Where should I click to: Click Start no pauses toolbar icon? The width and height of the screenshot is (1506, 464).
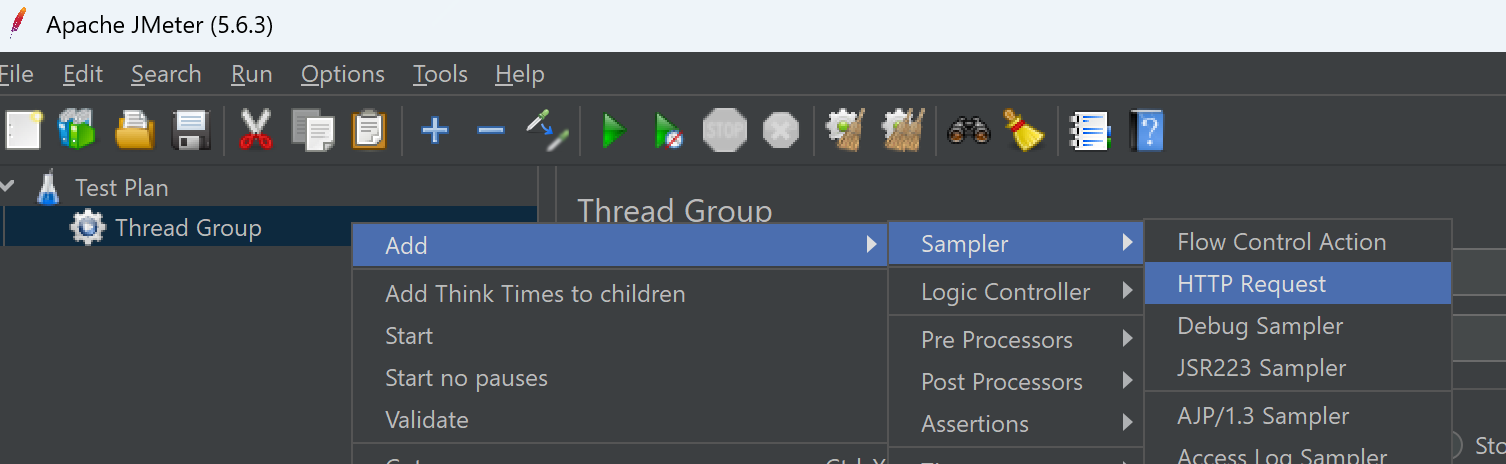(x=668, y=131)
